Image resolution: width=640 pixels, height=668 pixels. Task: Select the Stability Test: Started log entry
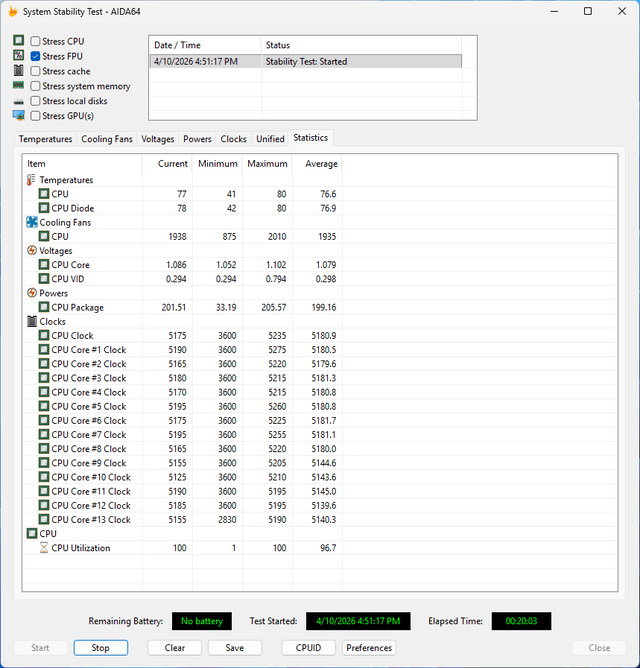[x=306, y=61]
